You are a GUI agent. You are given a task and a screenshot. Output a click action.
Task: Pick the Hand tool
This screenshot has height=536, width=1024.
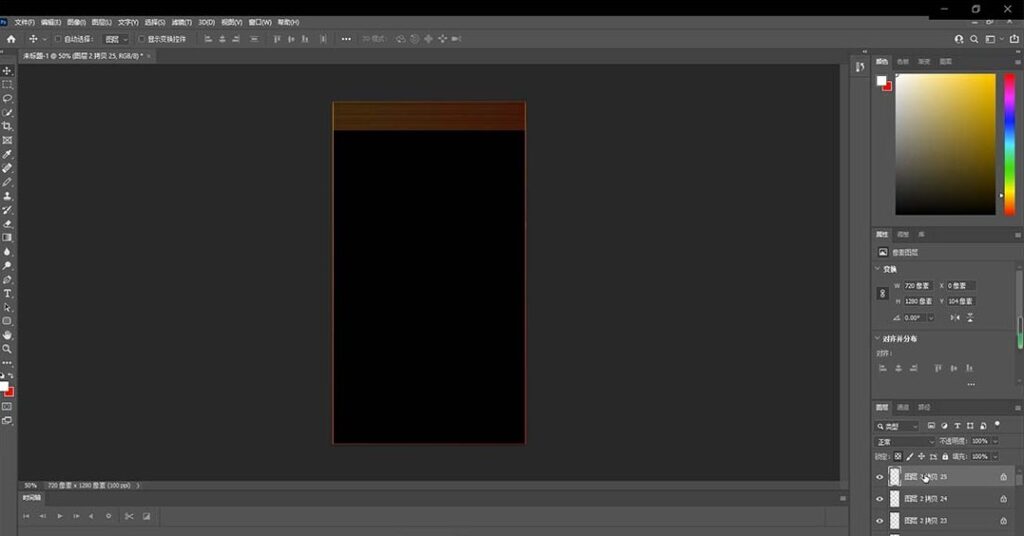point(7,335)
